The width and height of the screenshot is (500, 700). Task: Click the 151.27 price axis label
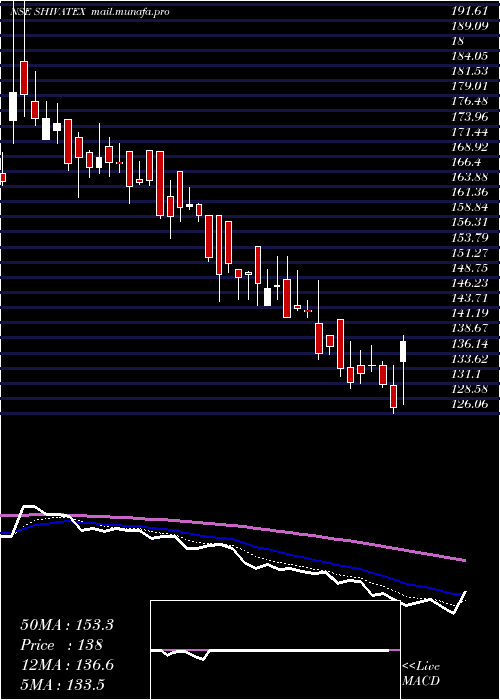tap(469, 253)
